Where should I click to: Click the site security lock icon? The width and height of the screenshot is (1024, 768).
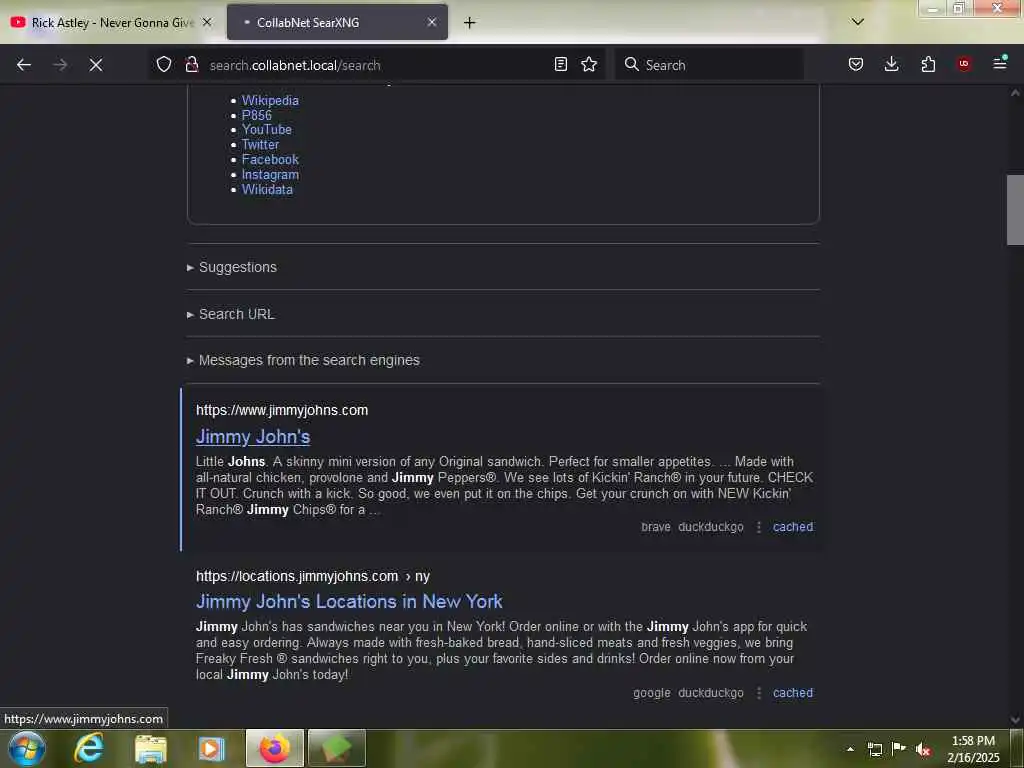(191, 64)
